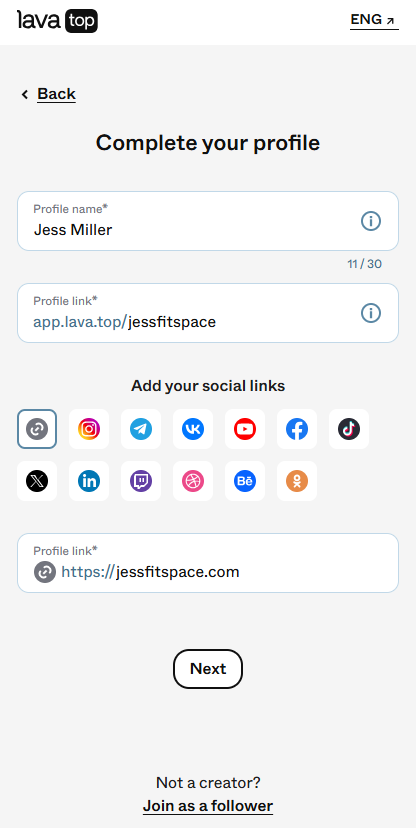This screenshot has height=828, width=416.
Task: Choose the Telegram social icon
Action: click(x=141, y=429)
